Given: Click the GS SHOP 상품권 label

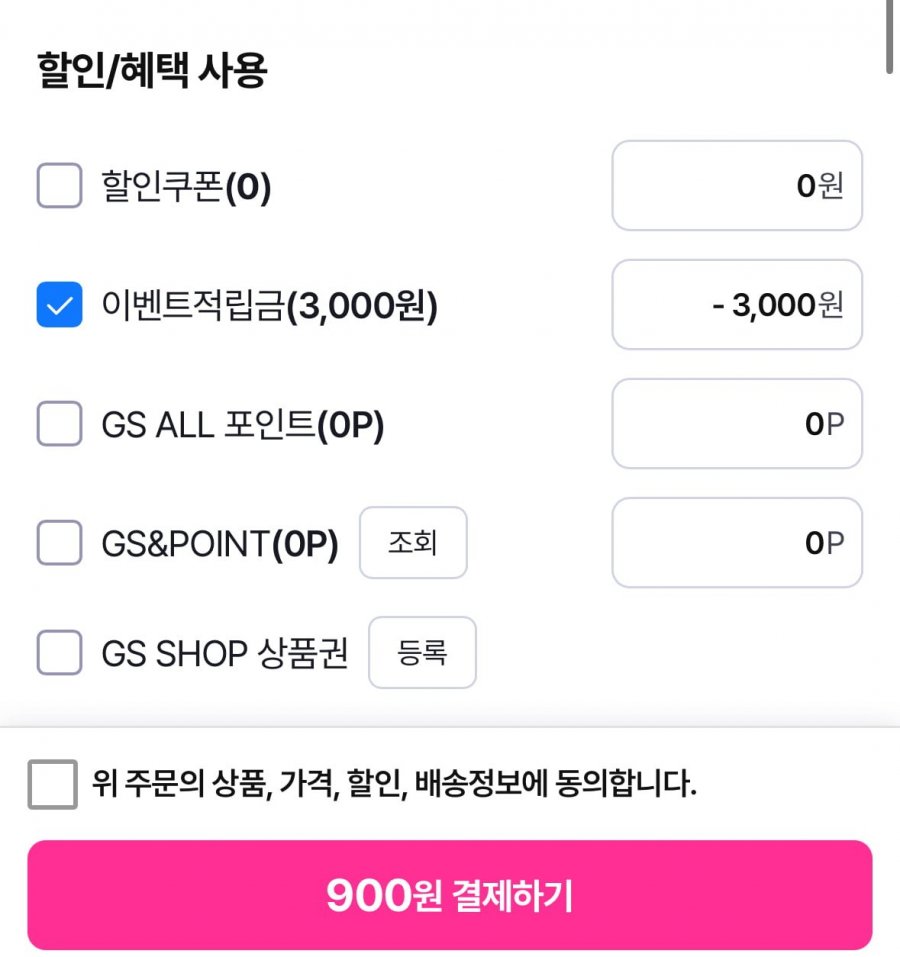Looking at the screenshot, I should 224,654.
